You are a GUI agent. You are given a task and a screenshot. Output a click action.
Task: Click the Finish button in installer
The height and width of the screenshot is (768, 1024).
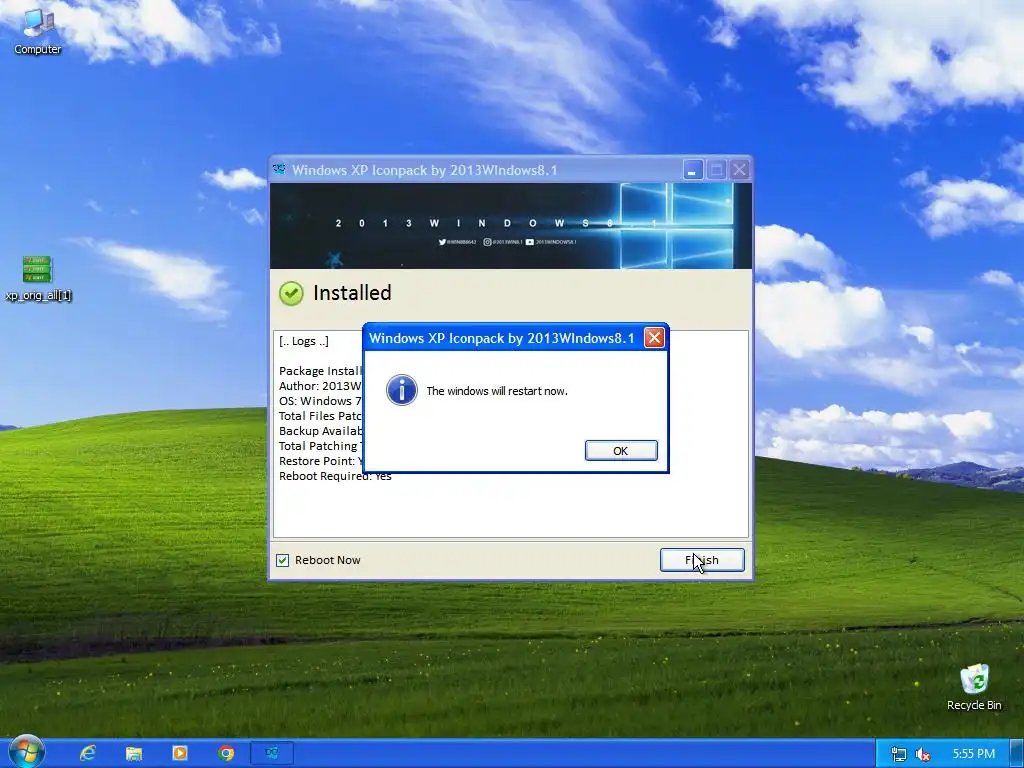(x=702, y=560)
